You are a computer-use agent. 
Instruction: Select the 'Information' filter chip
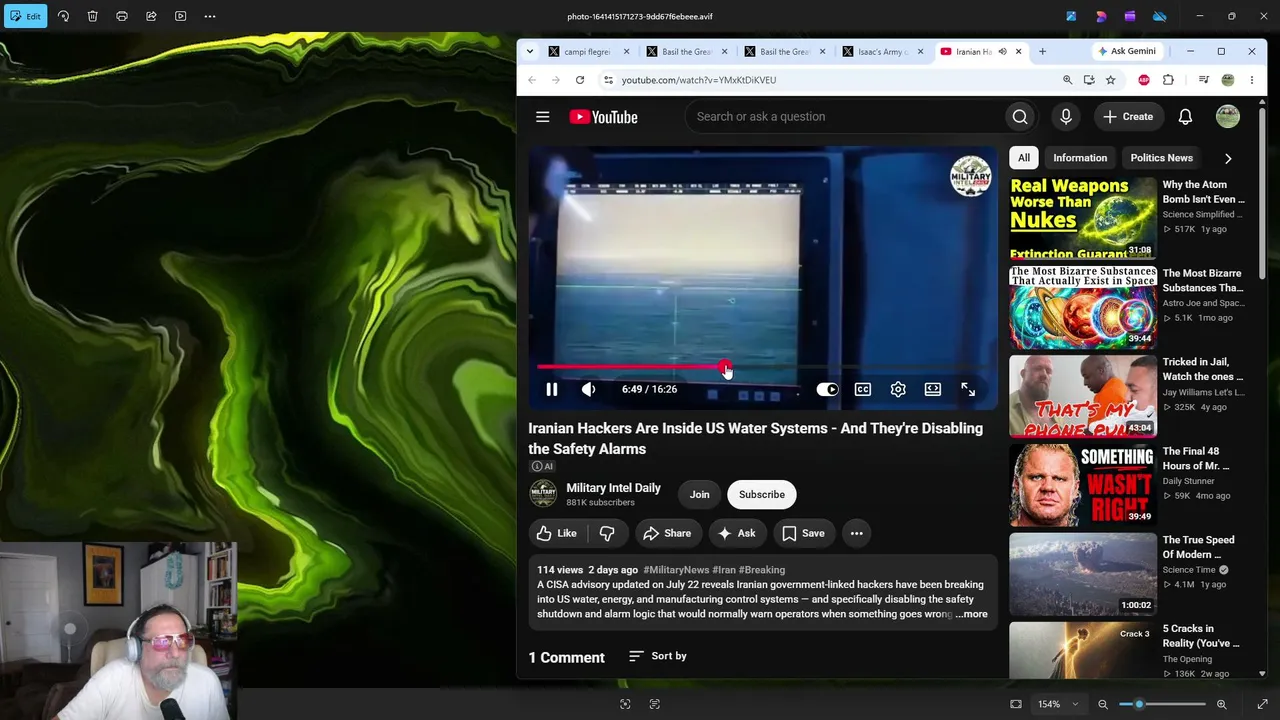(x=1080, y=158)
